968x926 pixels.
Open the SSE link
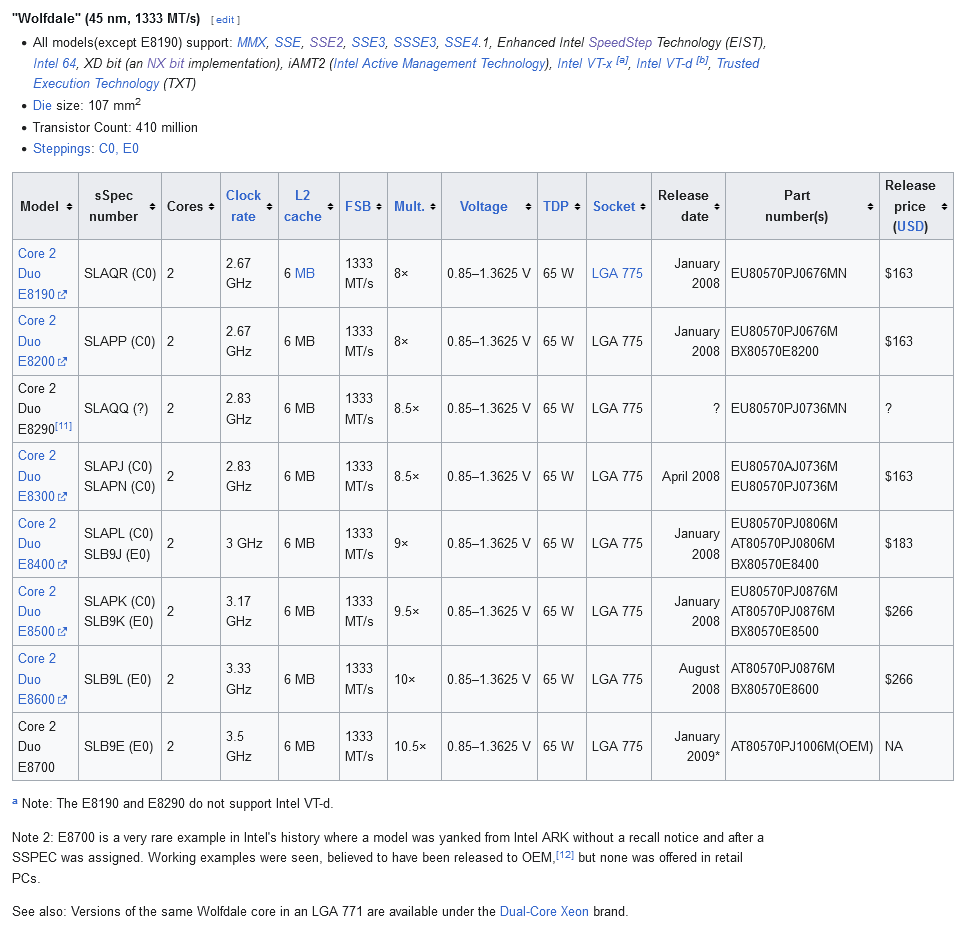pos(288,43)
